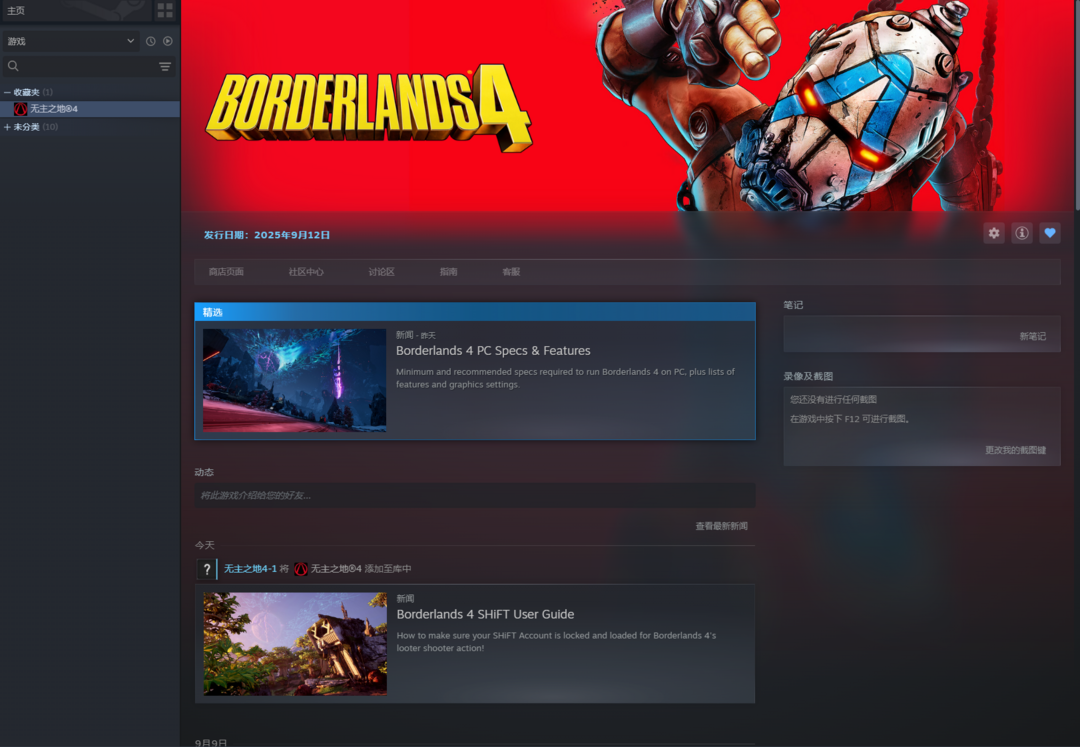Viewport: 1080px width, 747px height.
Task: Click the activity post input field
Action: coord(475,496)
